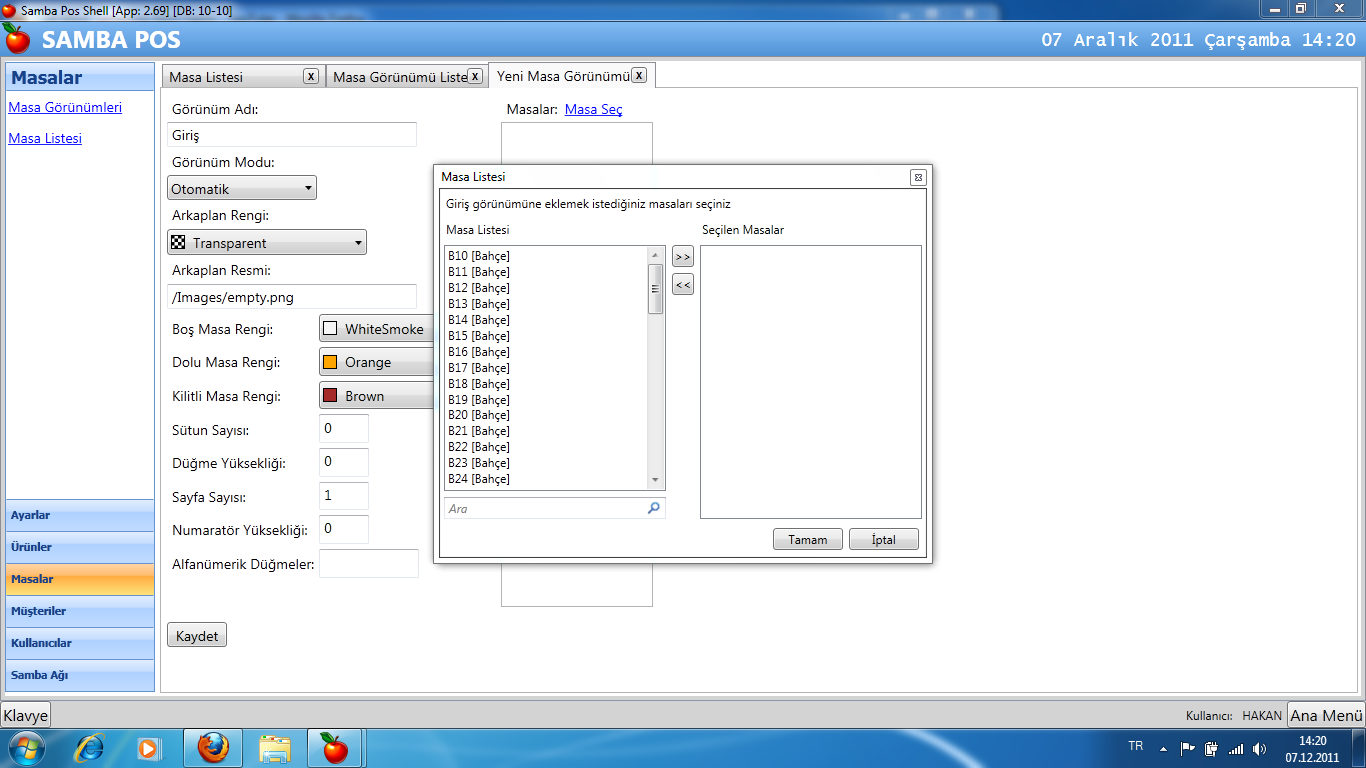Open Internet Explorer from the taskbar
The width and height of the screenshot is (1366, 768).
pos(90,747)
